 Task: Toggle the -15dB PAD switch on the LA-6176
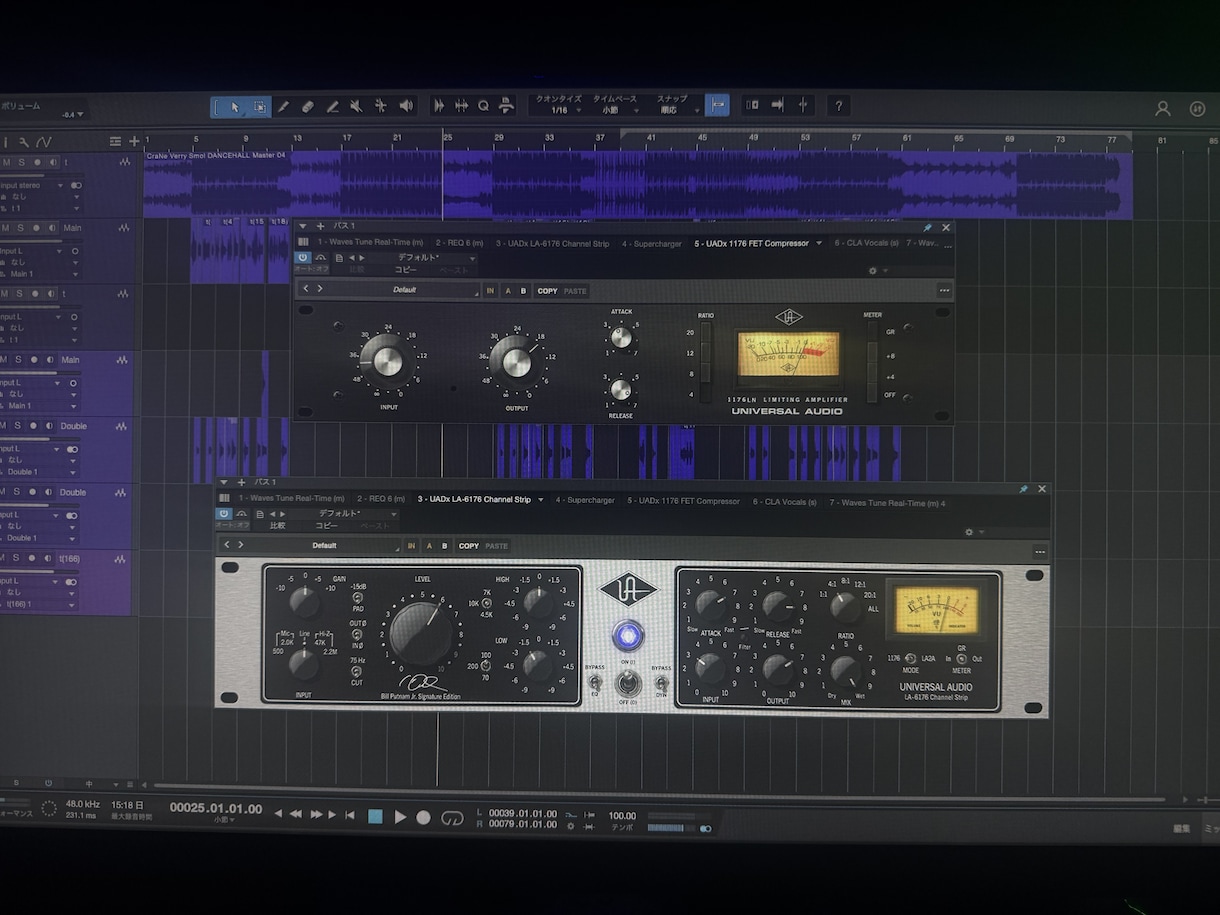pos(357,597)
